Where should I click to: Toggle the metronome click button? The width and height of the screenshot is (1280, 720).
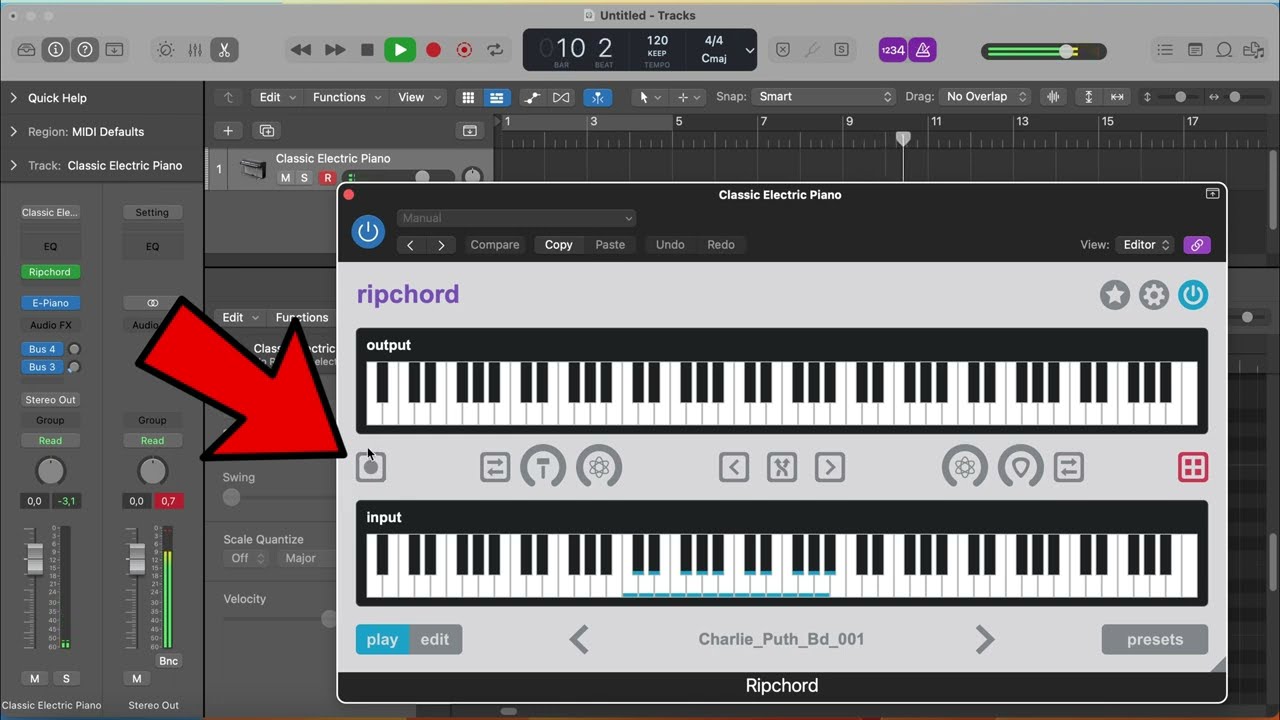(x=923, y=50)
